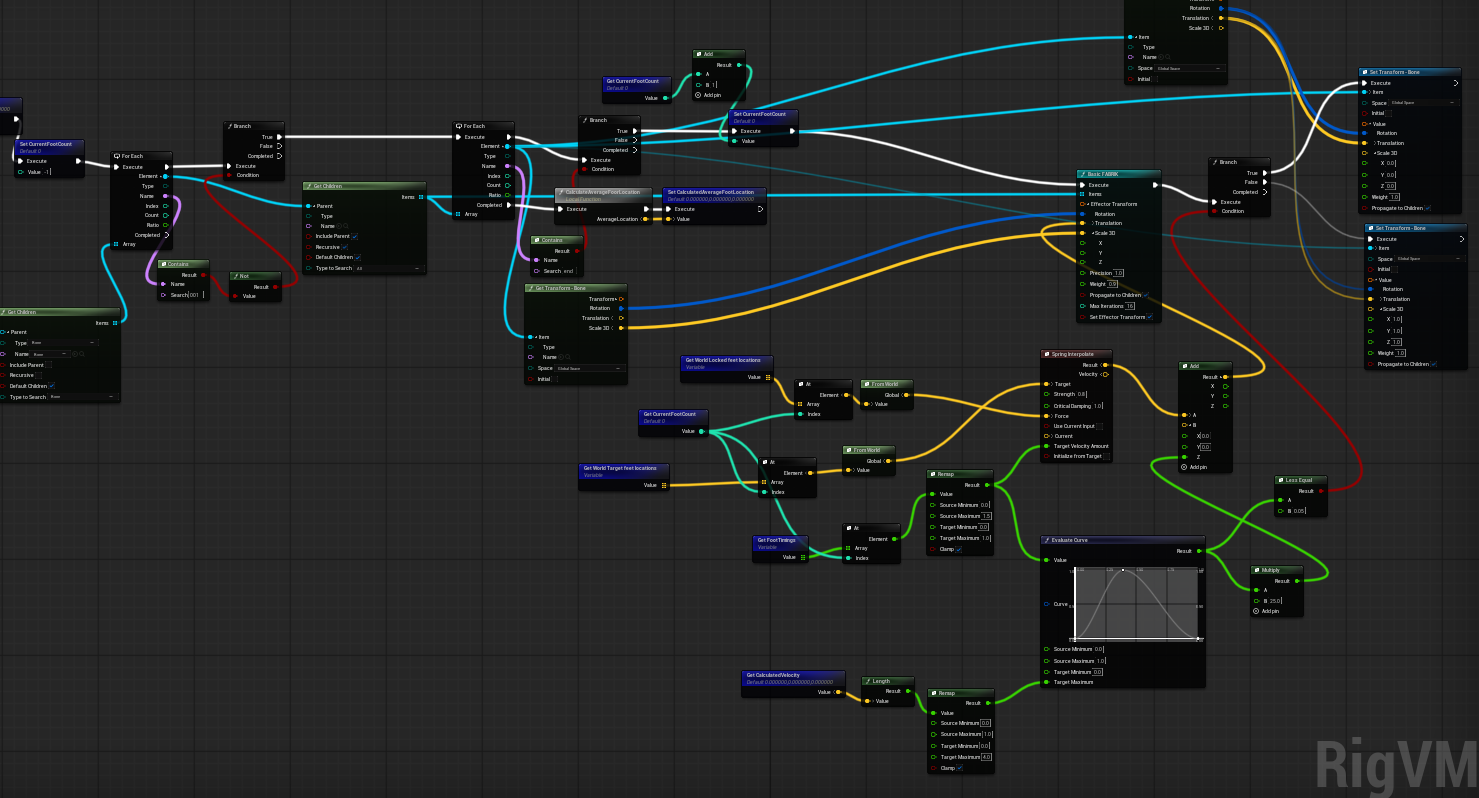
Task: Select the Evaluate Curve node by its title
Action: click(x=1068, y=540)
